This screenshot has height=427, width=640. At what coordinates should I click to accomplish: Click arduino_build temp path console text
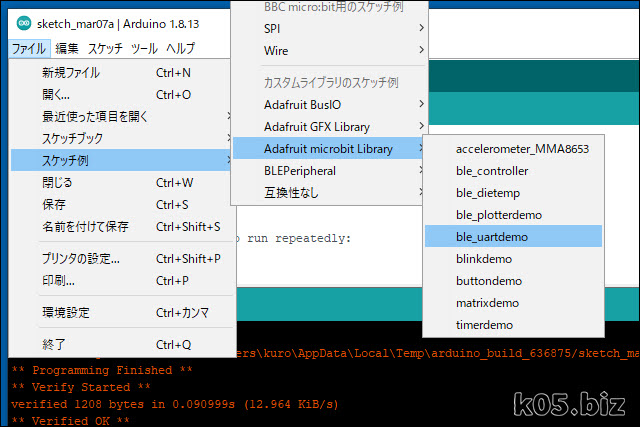(438, 353)
